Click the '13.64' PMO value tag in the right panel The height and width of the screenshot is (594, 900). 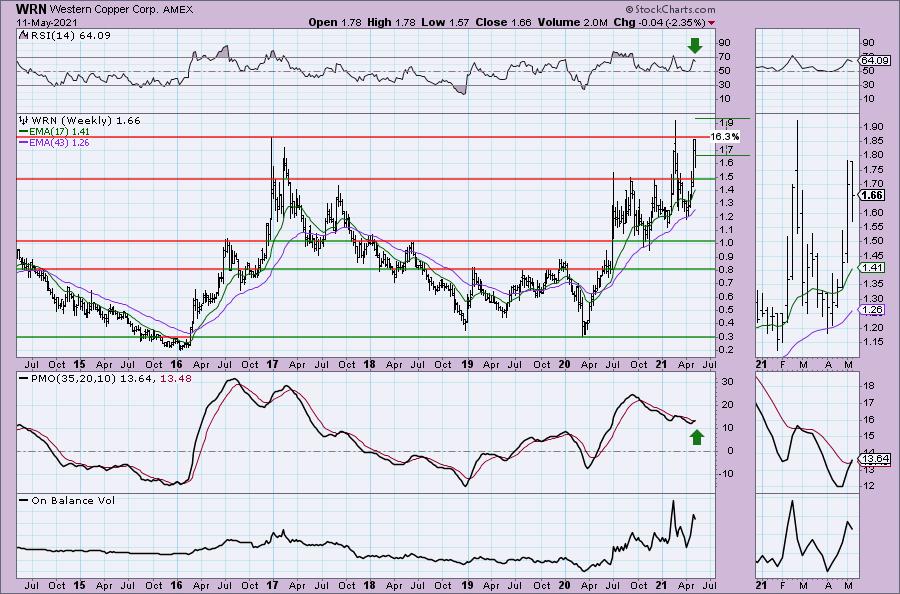(875, 459)
